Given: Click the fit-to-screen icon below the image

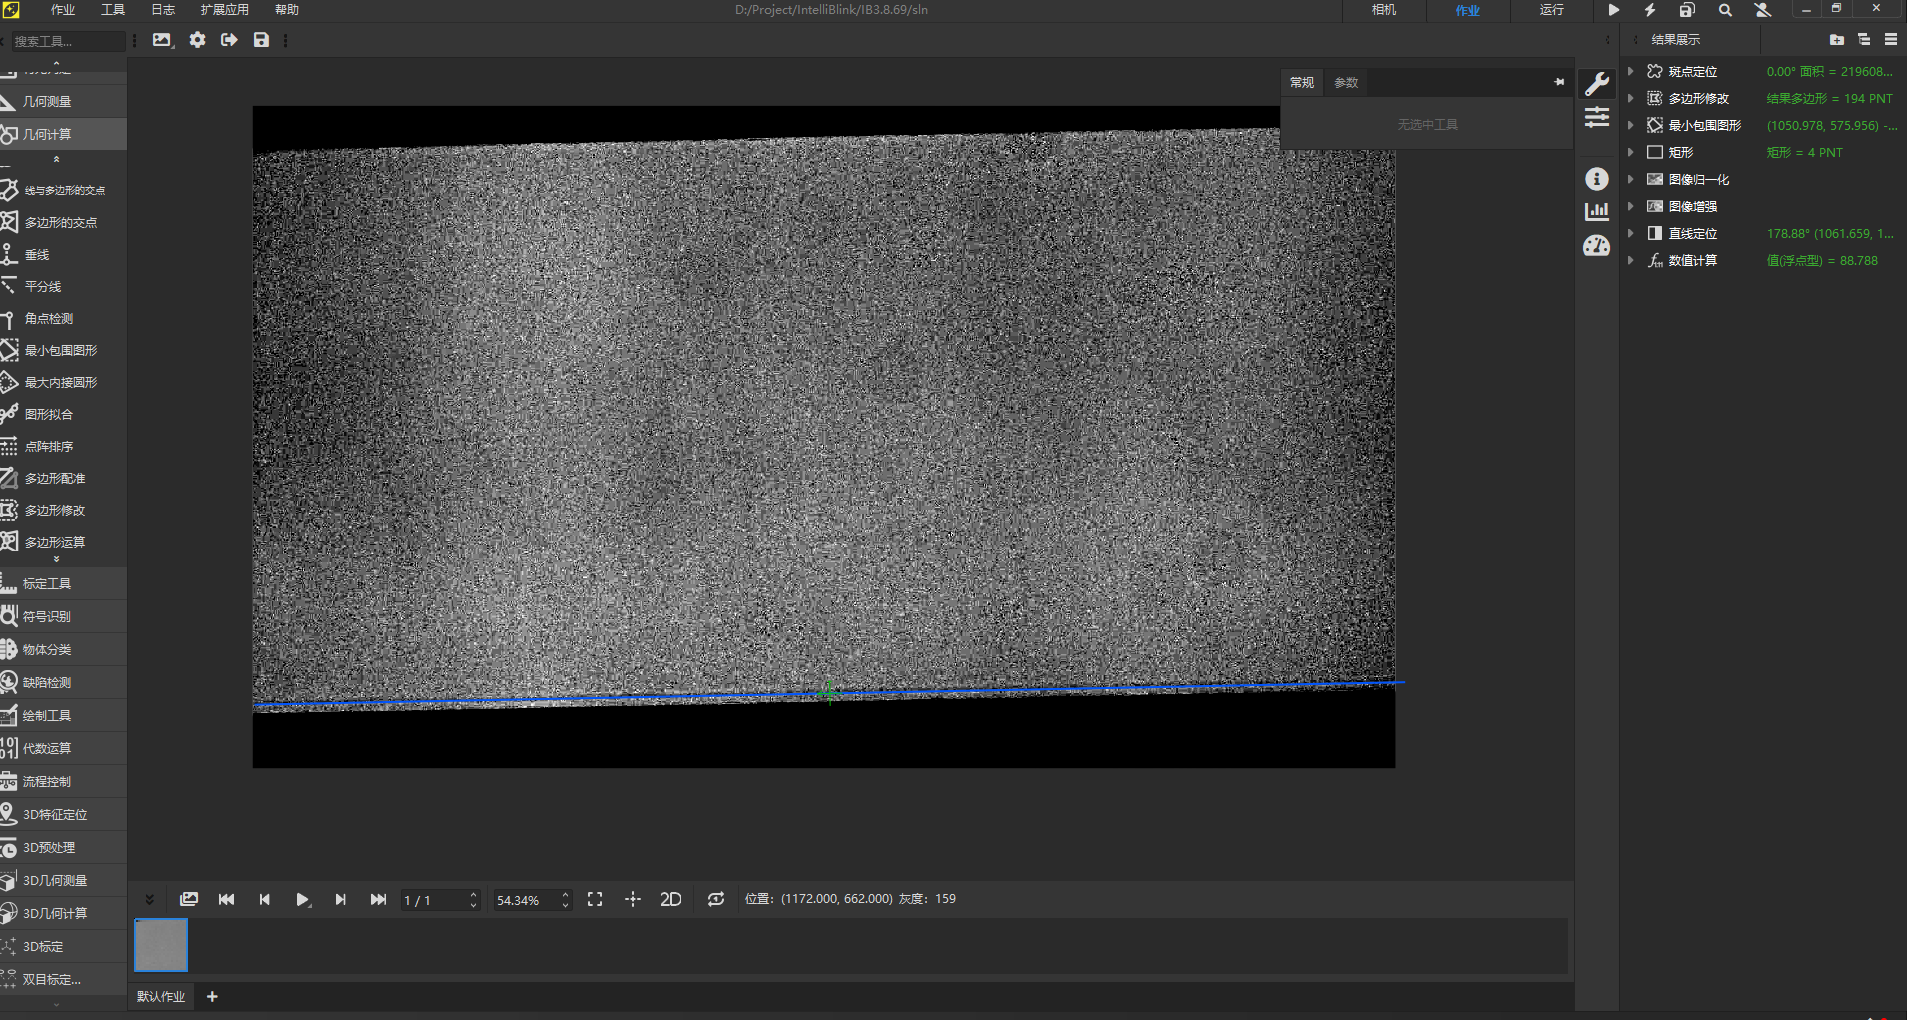Looking at the screenshot, I should point(595,899).
